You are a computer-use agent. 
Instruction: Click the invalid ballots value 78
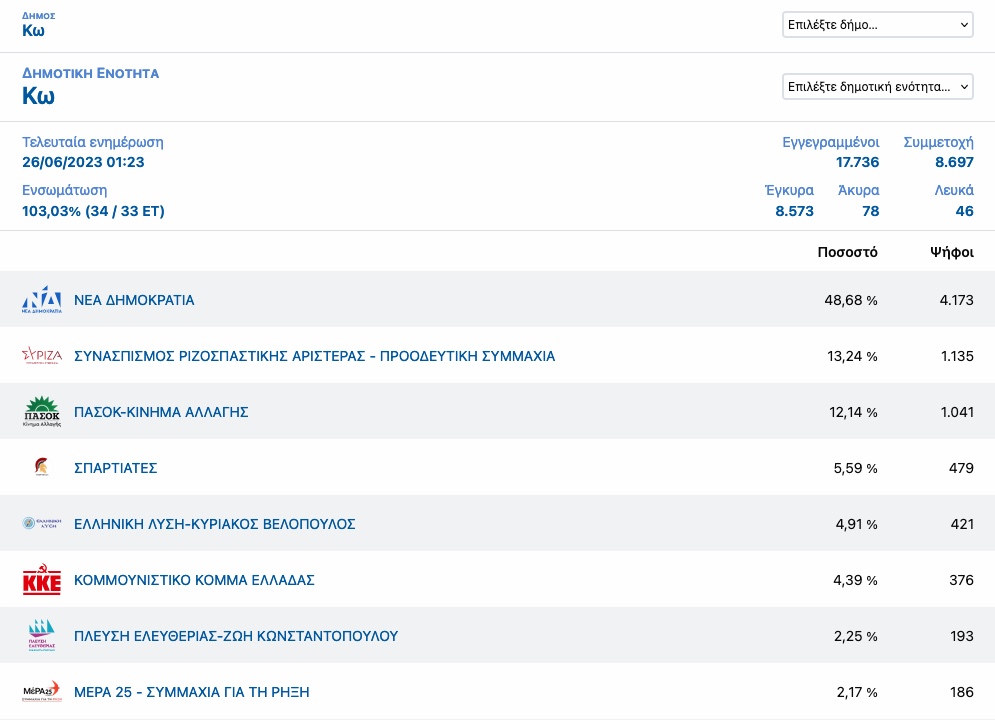(871, 211)
